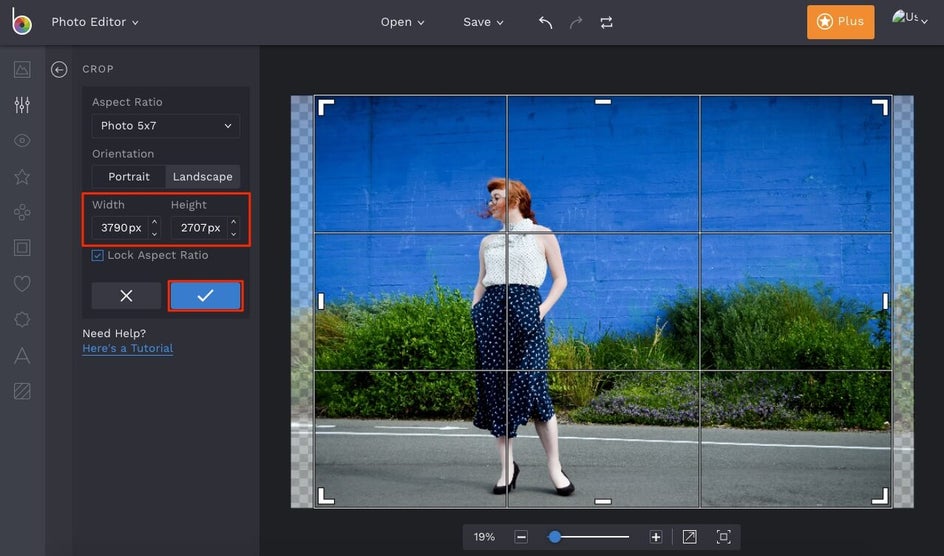The width and height of the screenshot is (944, 556).
Task: Select Landscape orientation
Action: (x=202, y=177)
